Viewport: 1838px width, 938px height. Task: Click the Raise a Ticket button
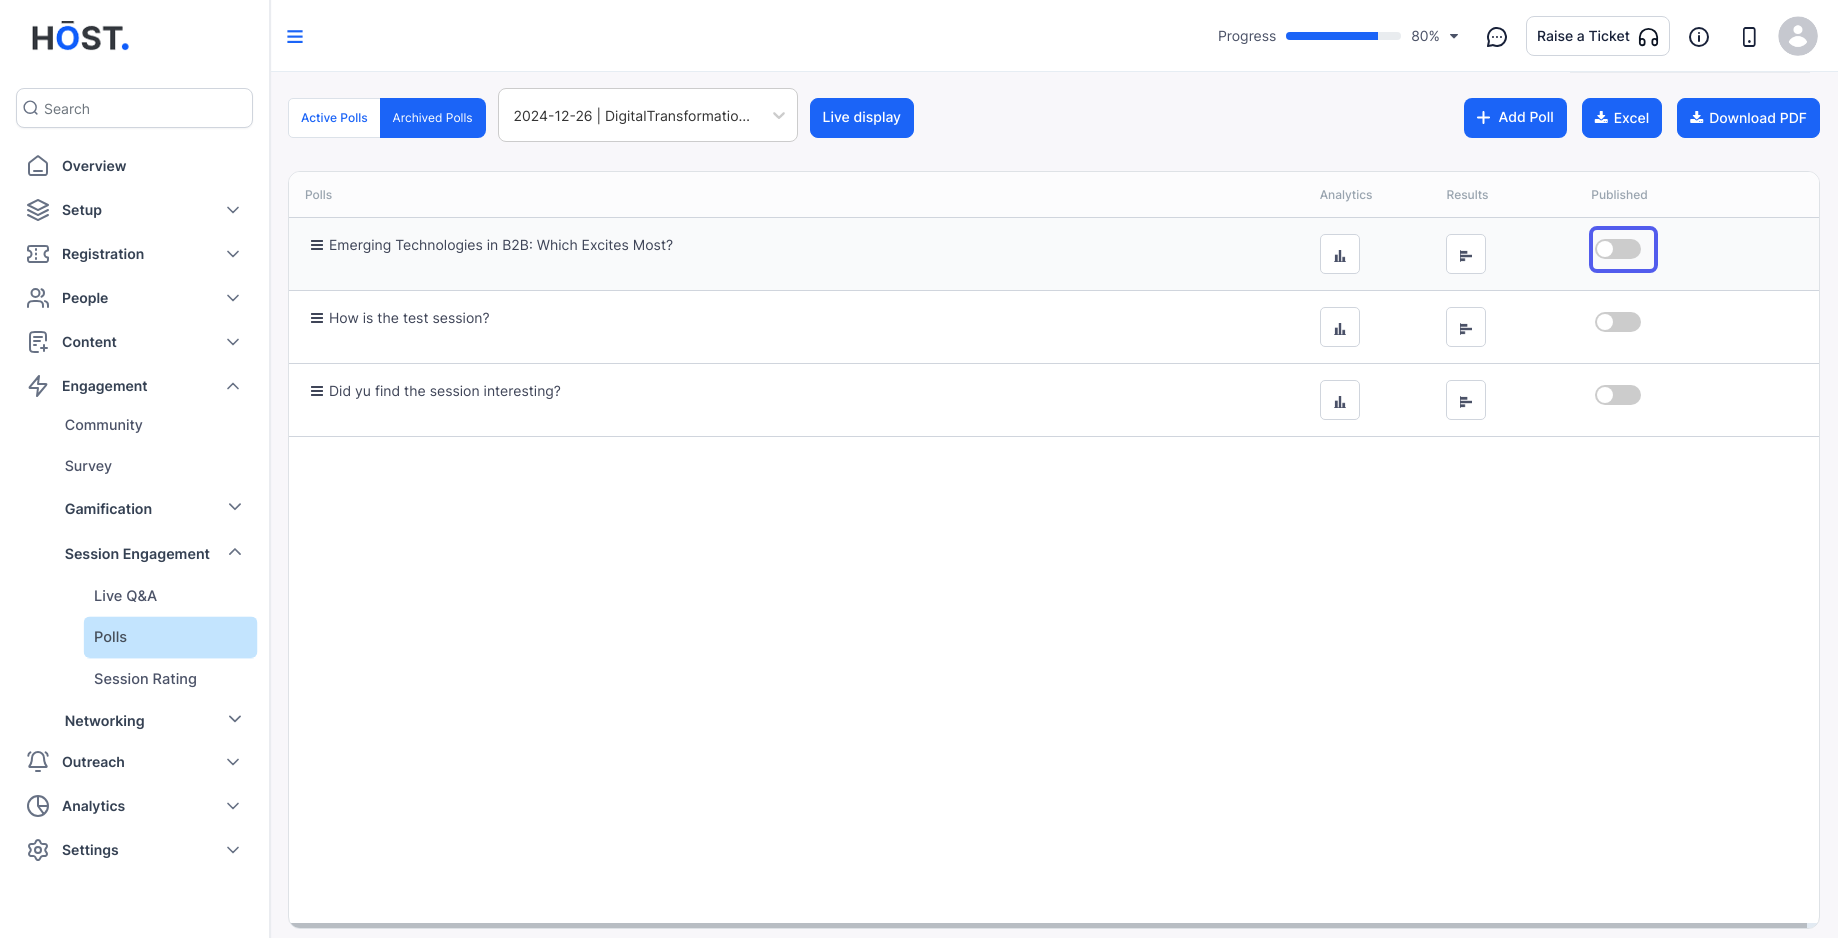coord(1597,36)
